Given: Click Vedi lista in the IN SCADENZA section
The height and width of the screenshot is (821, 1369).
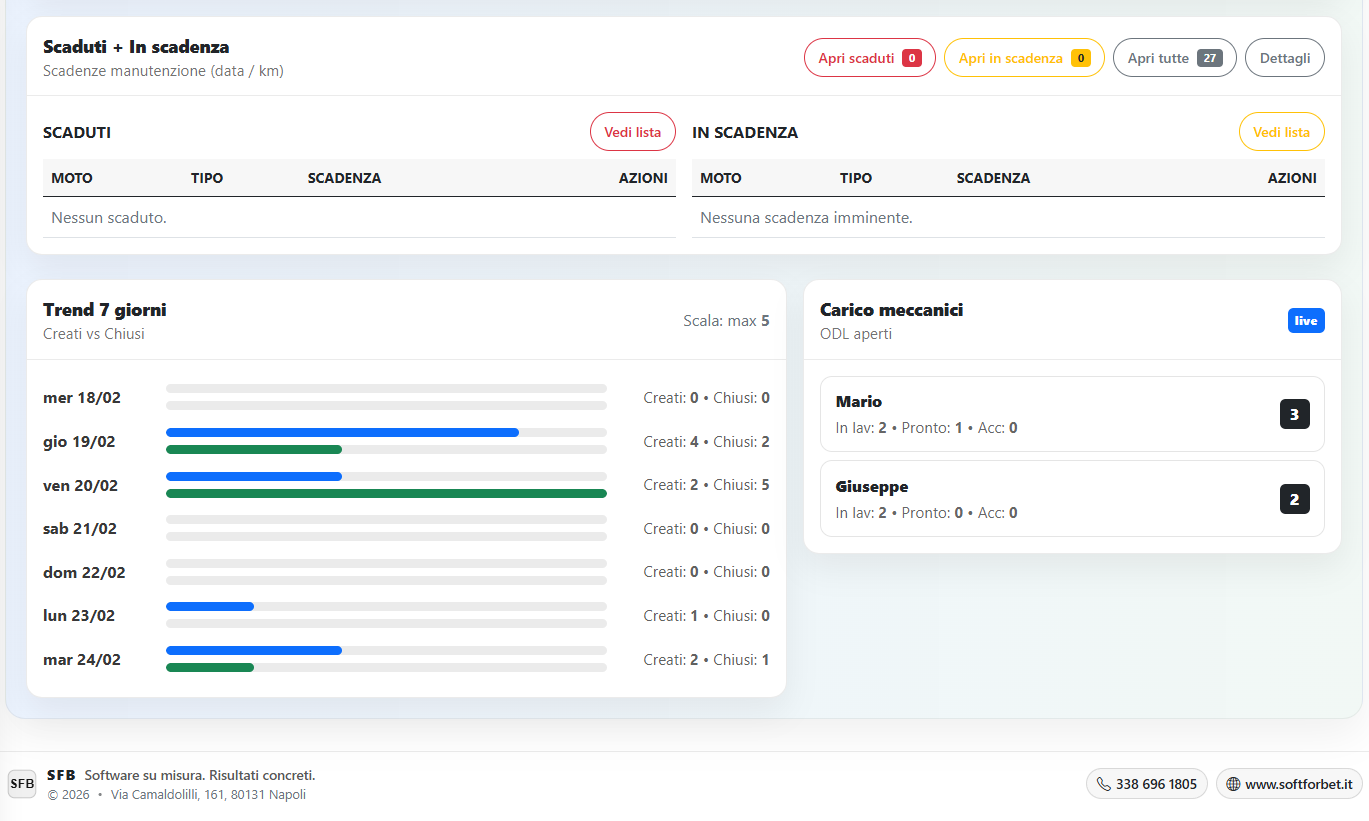Looking at the screenshot, I should (1281, 132).
